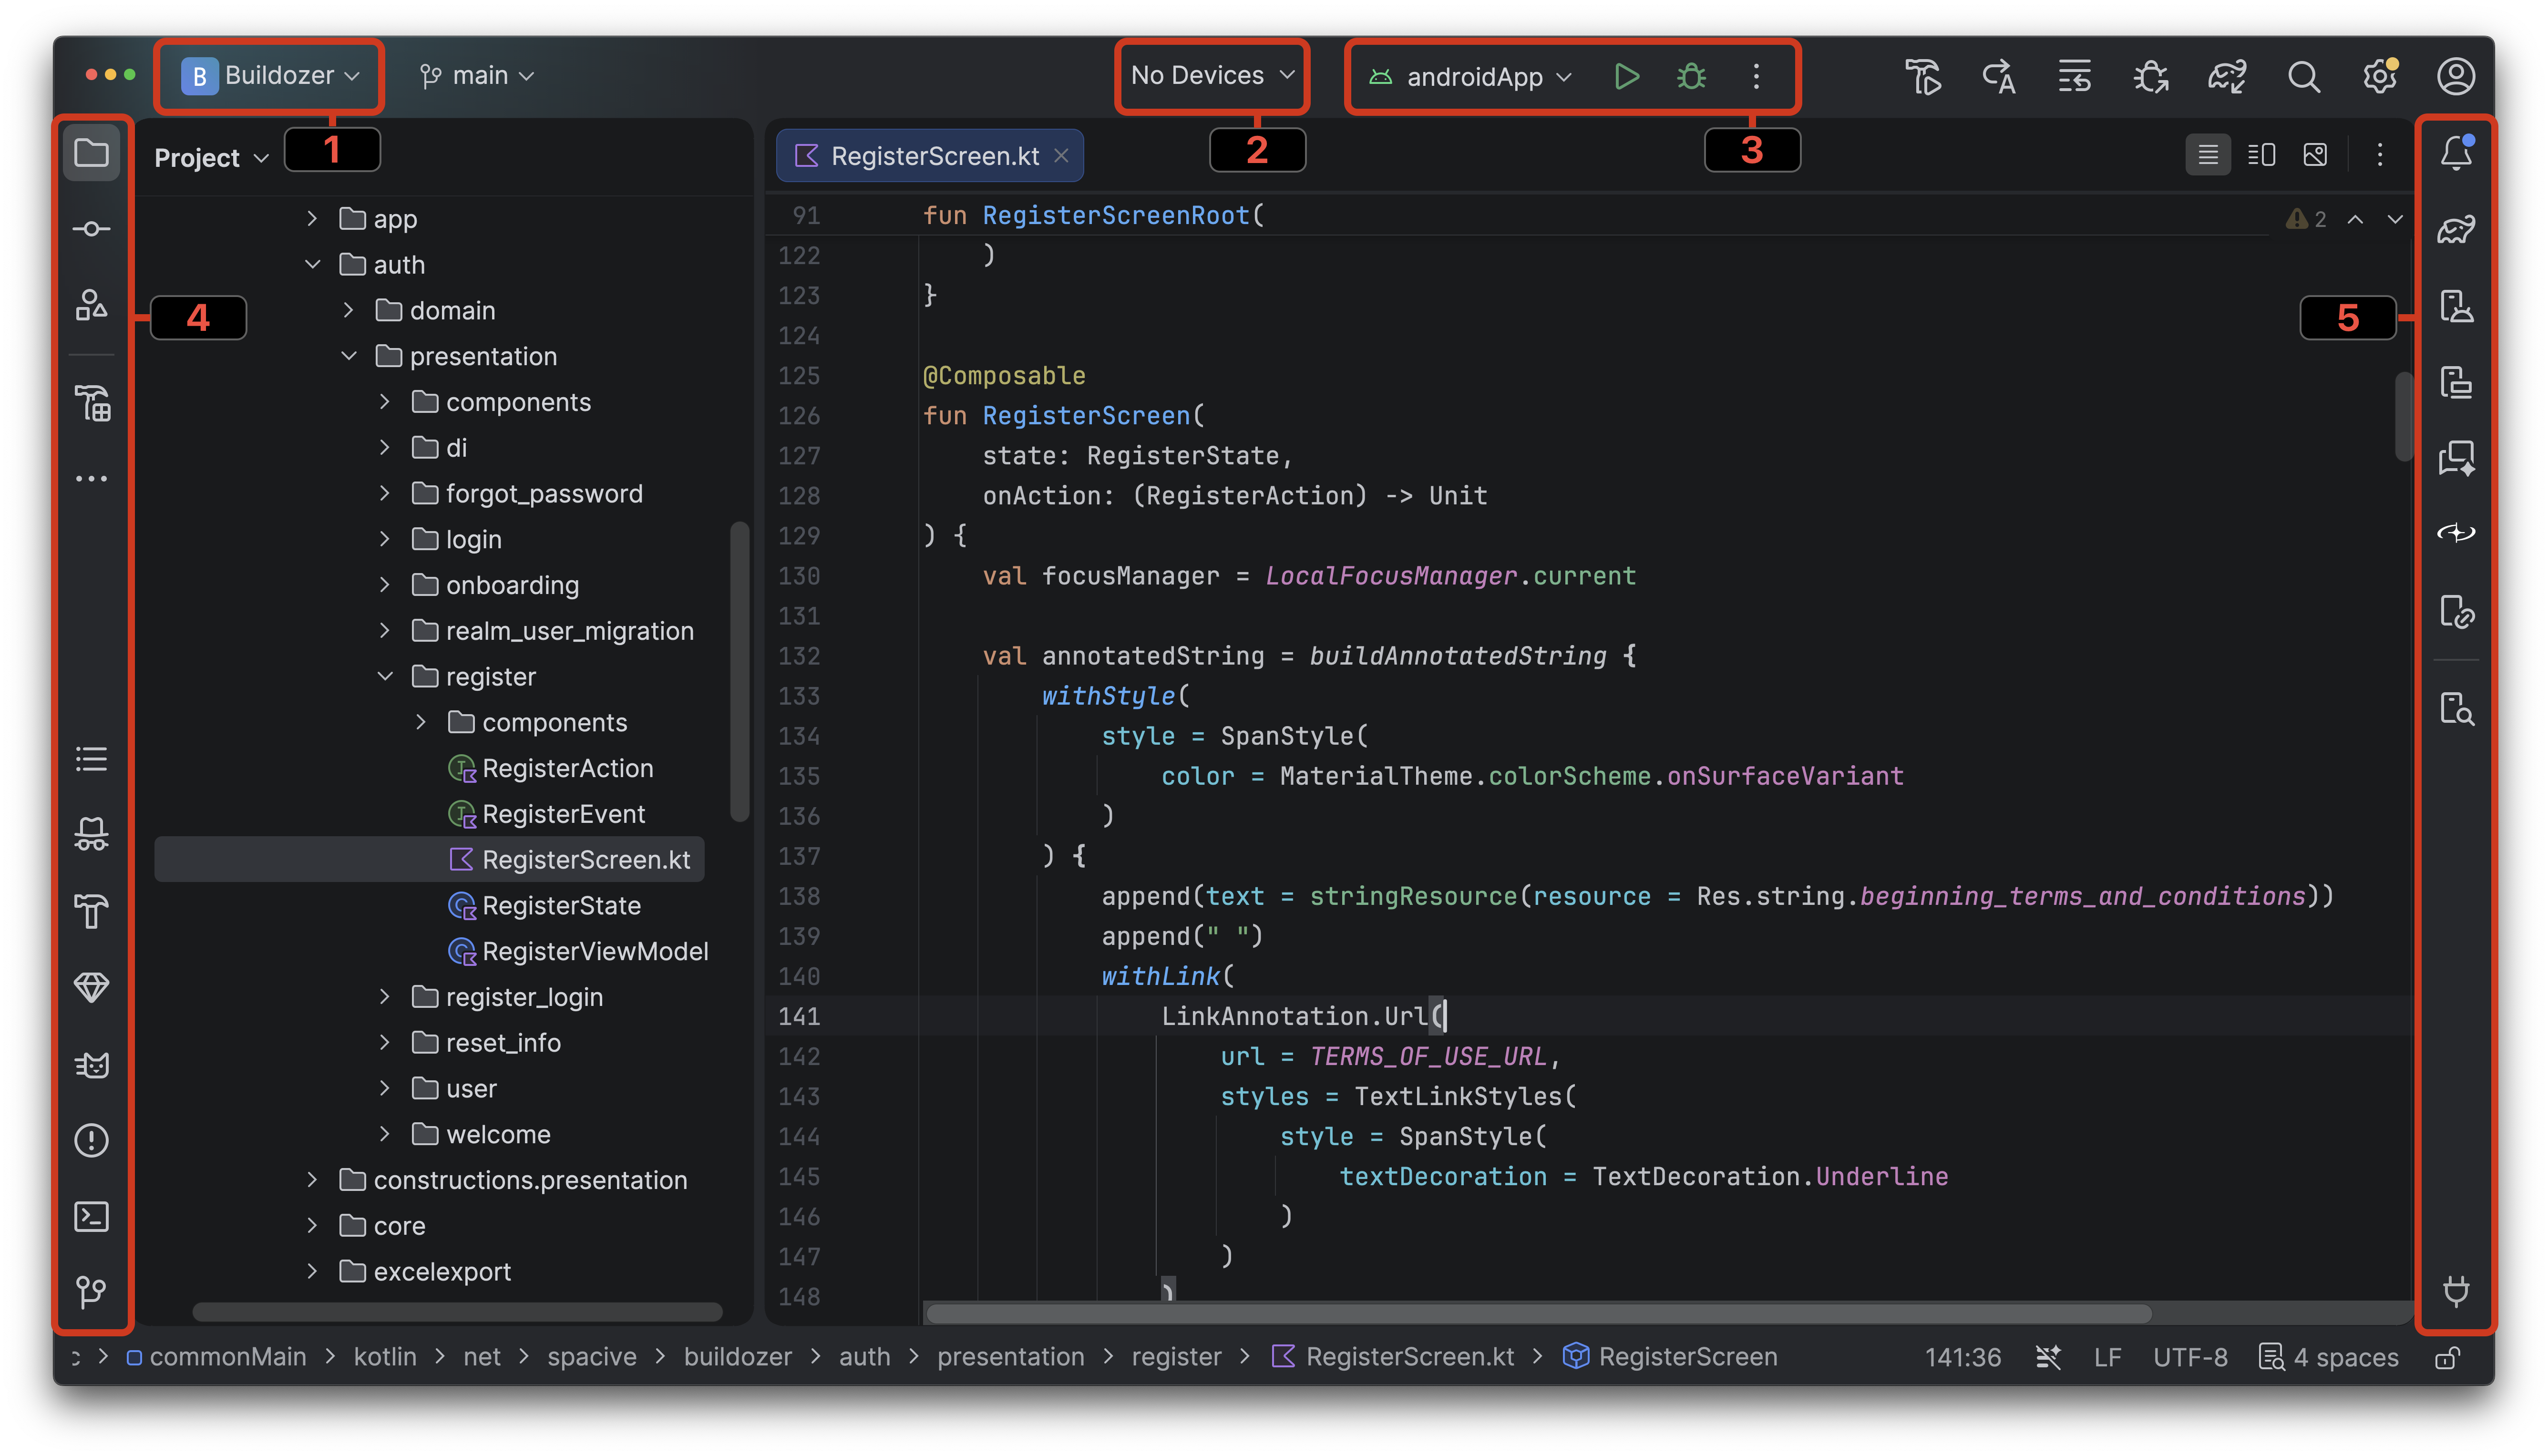Switch editor to Split view mode
Image resolution: width=2548 pixels, height=1456 pixels.
point(2262,155)
